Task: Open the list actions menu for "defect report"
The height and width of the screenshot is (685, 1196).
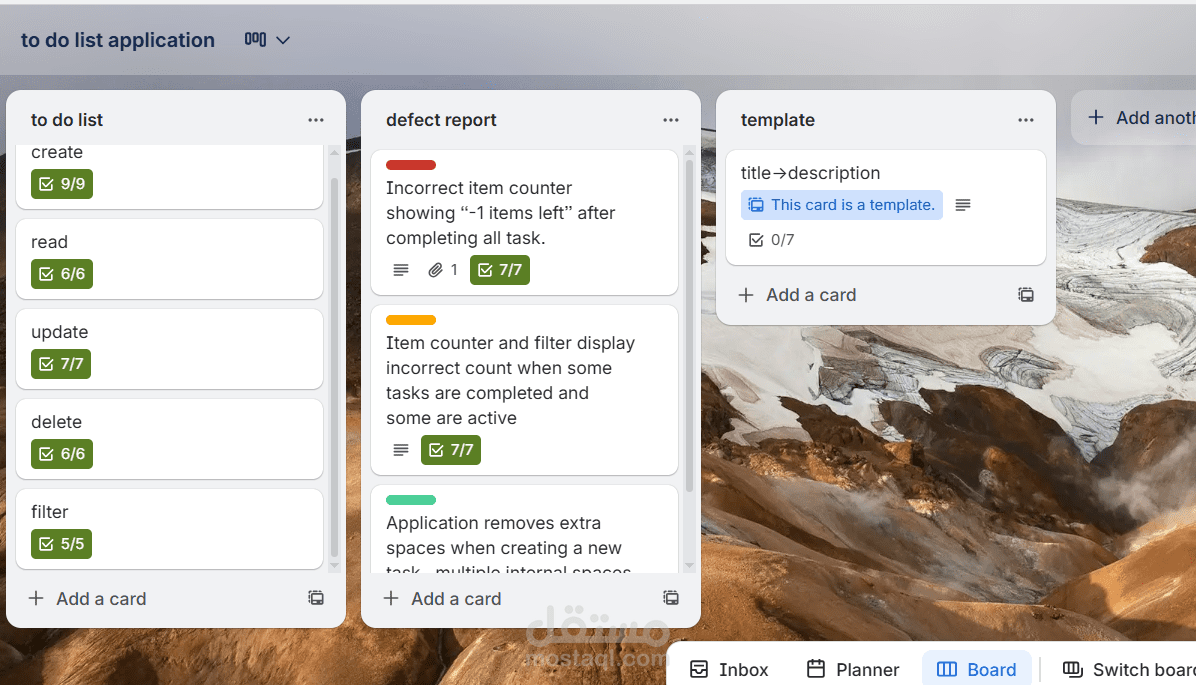Action: point(671,119)
